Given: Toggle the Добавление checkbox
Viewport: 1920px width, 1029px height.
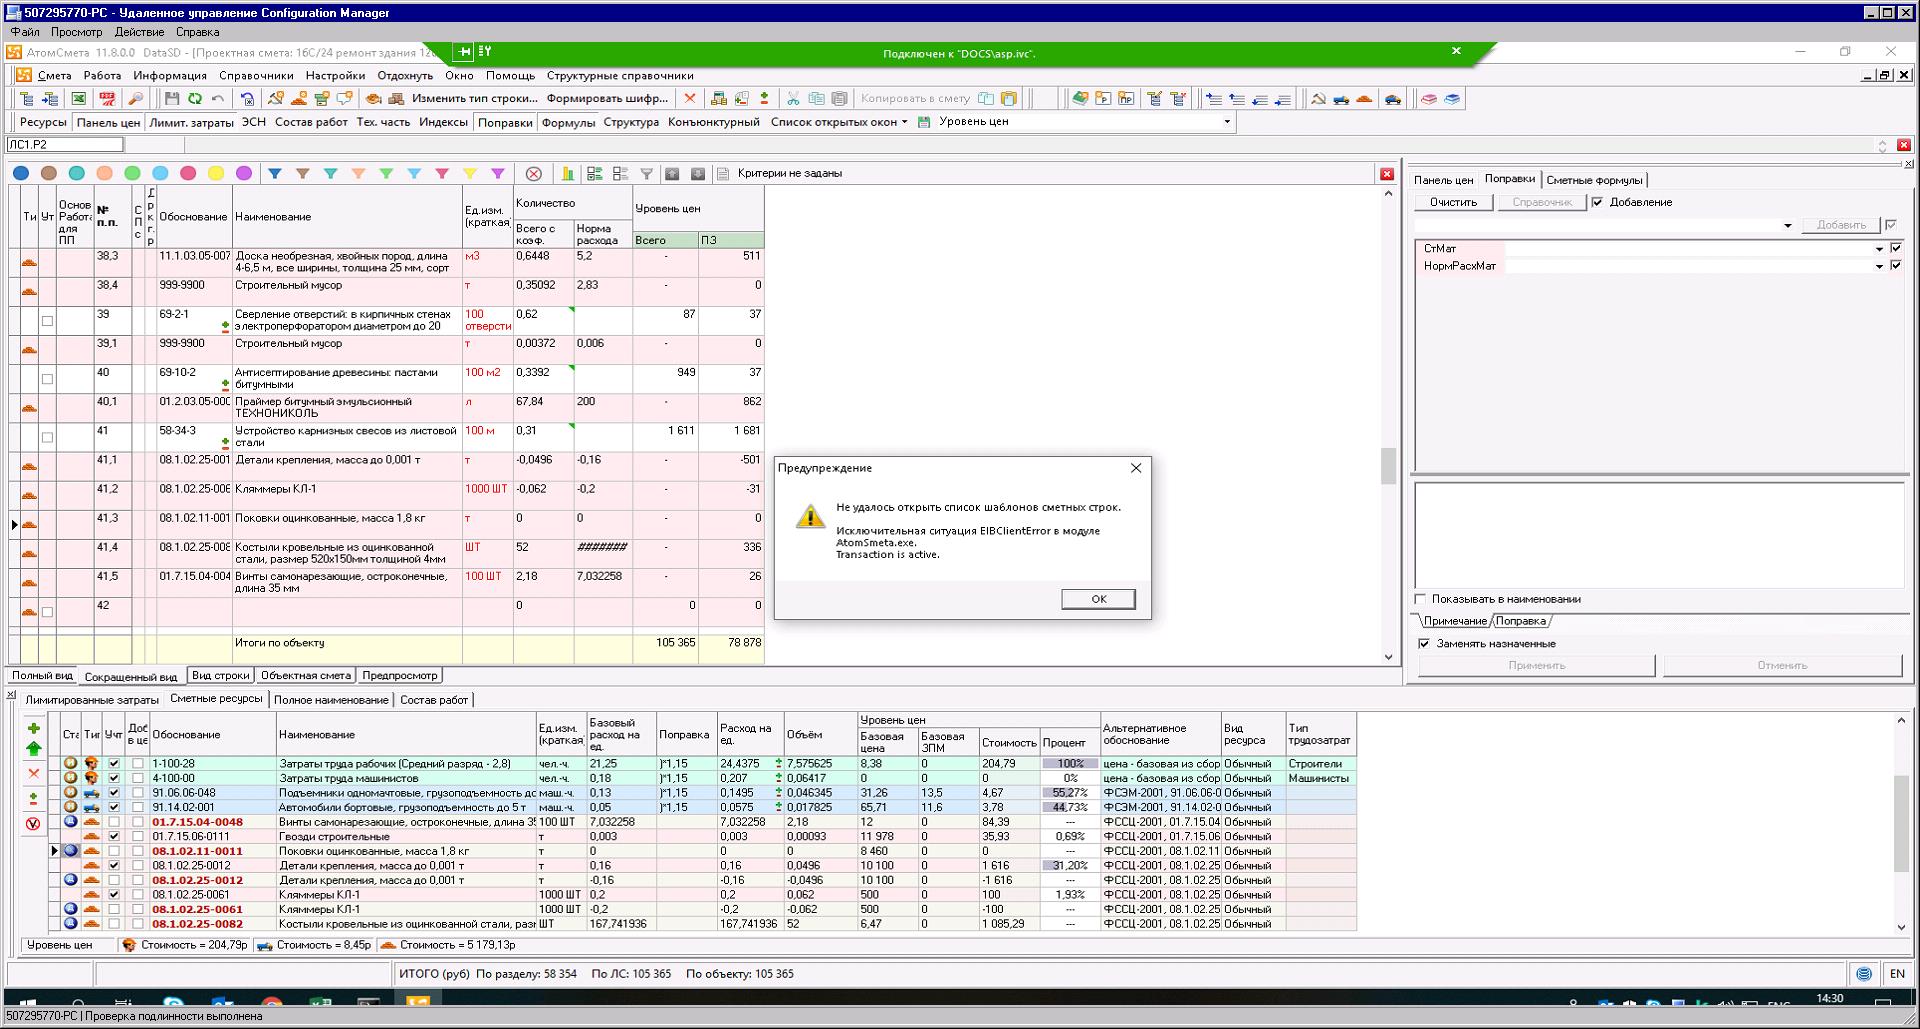Looking at the screenshot, I should pyautogui.click(x=1597, y=202).
